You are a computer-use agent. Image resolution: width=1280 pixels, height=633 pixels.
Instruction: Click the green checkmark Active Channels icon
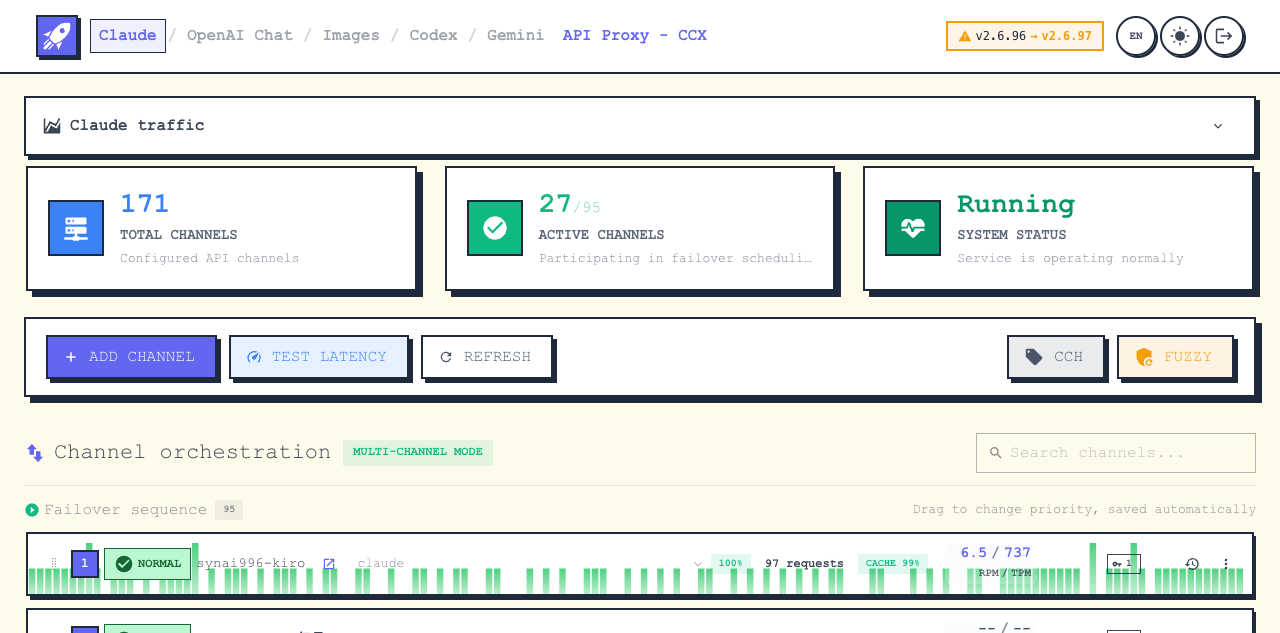point(495,228)
